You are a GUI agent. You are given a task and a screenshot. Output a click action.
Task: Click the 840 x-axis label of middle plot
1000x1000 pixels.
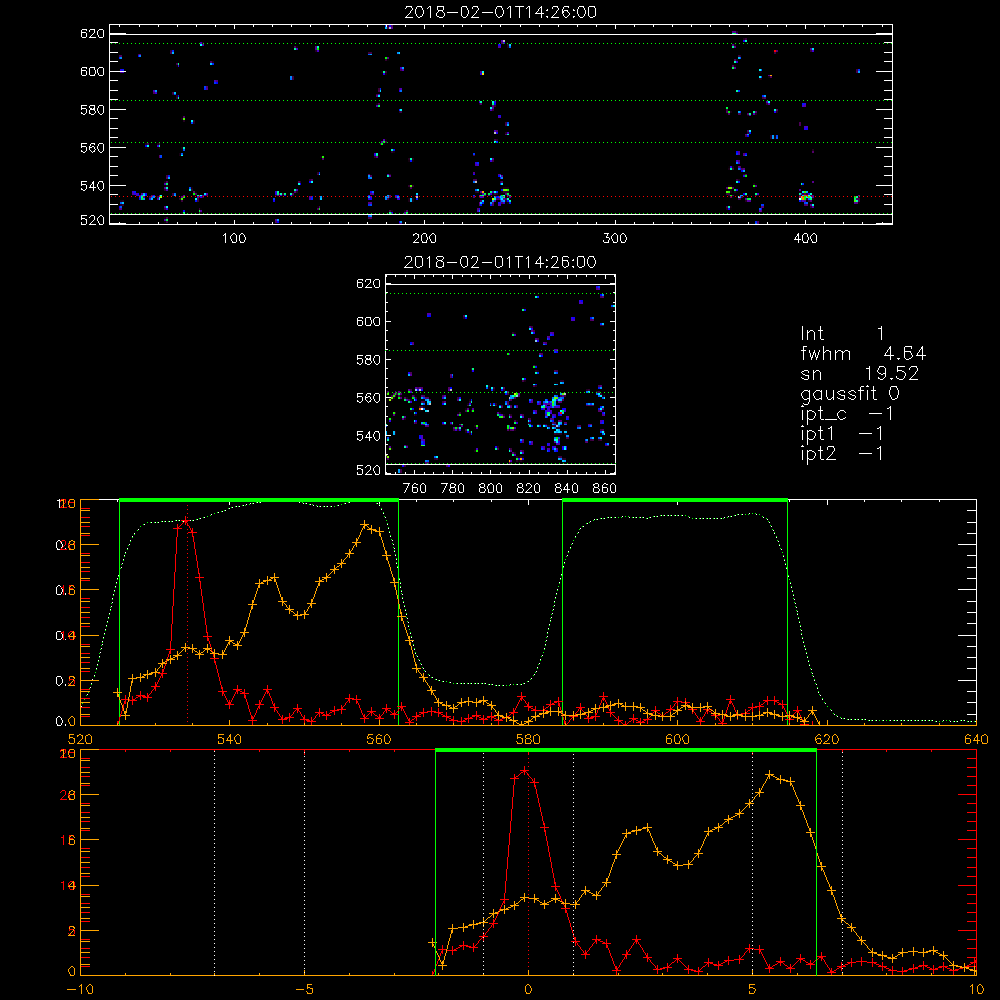click(566, 489)
